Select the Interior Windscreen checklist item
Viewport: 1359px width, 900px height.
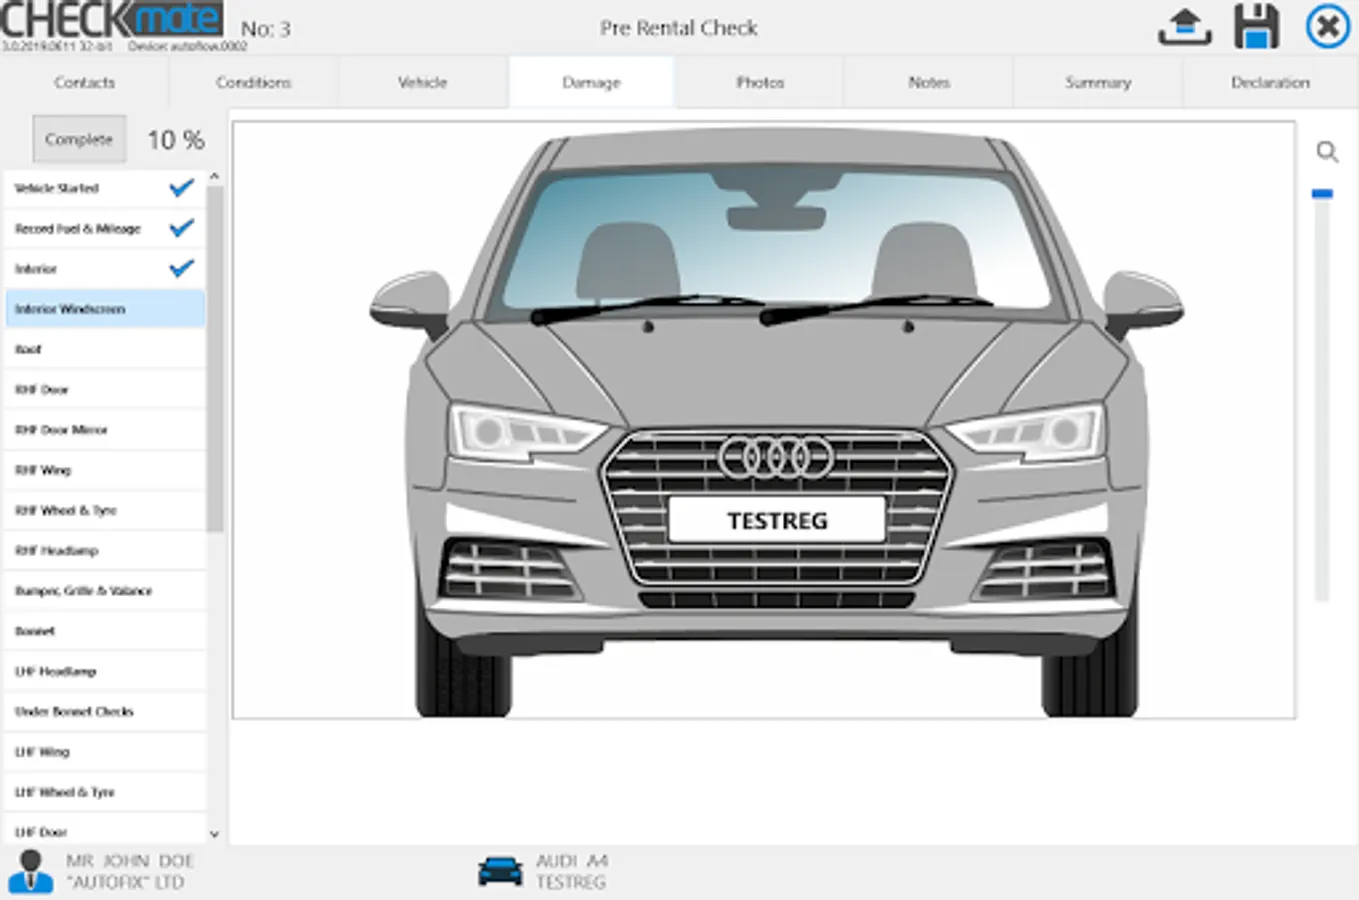105,309
